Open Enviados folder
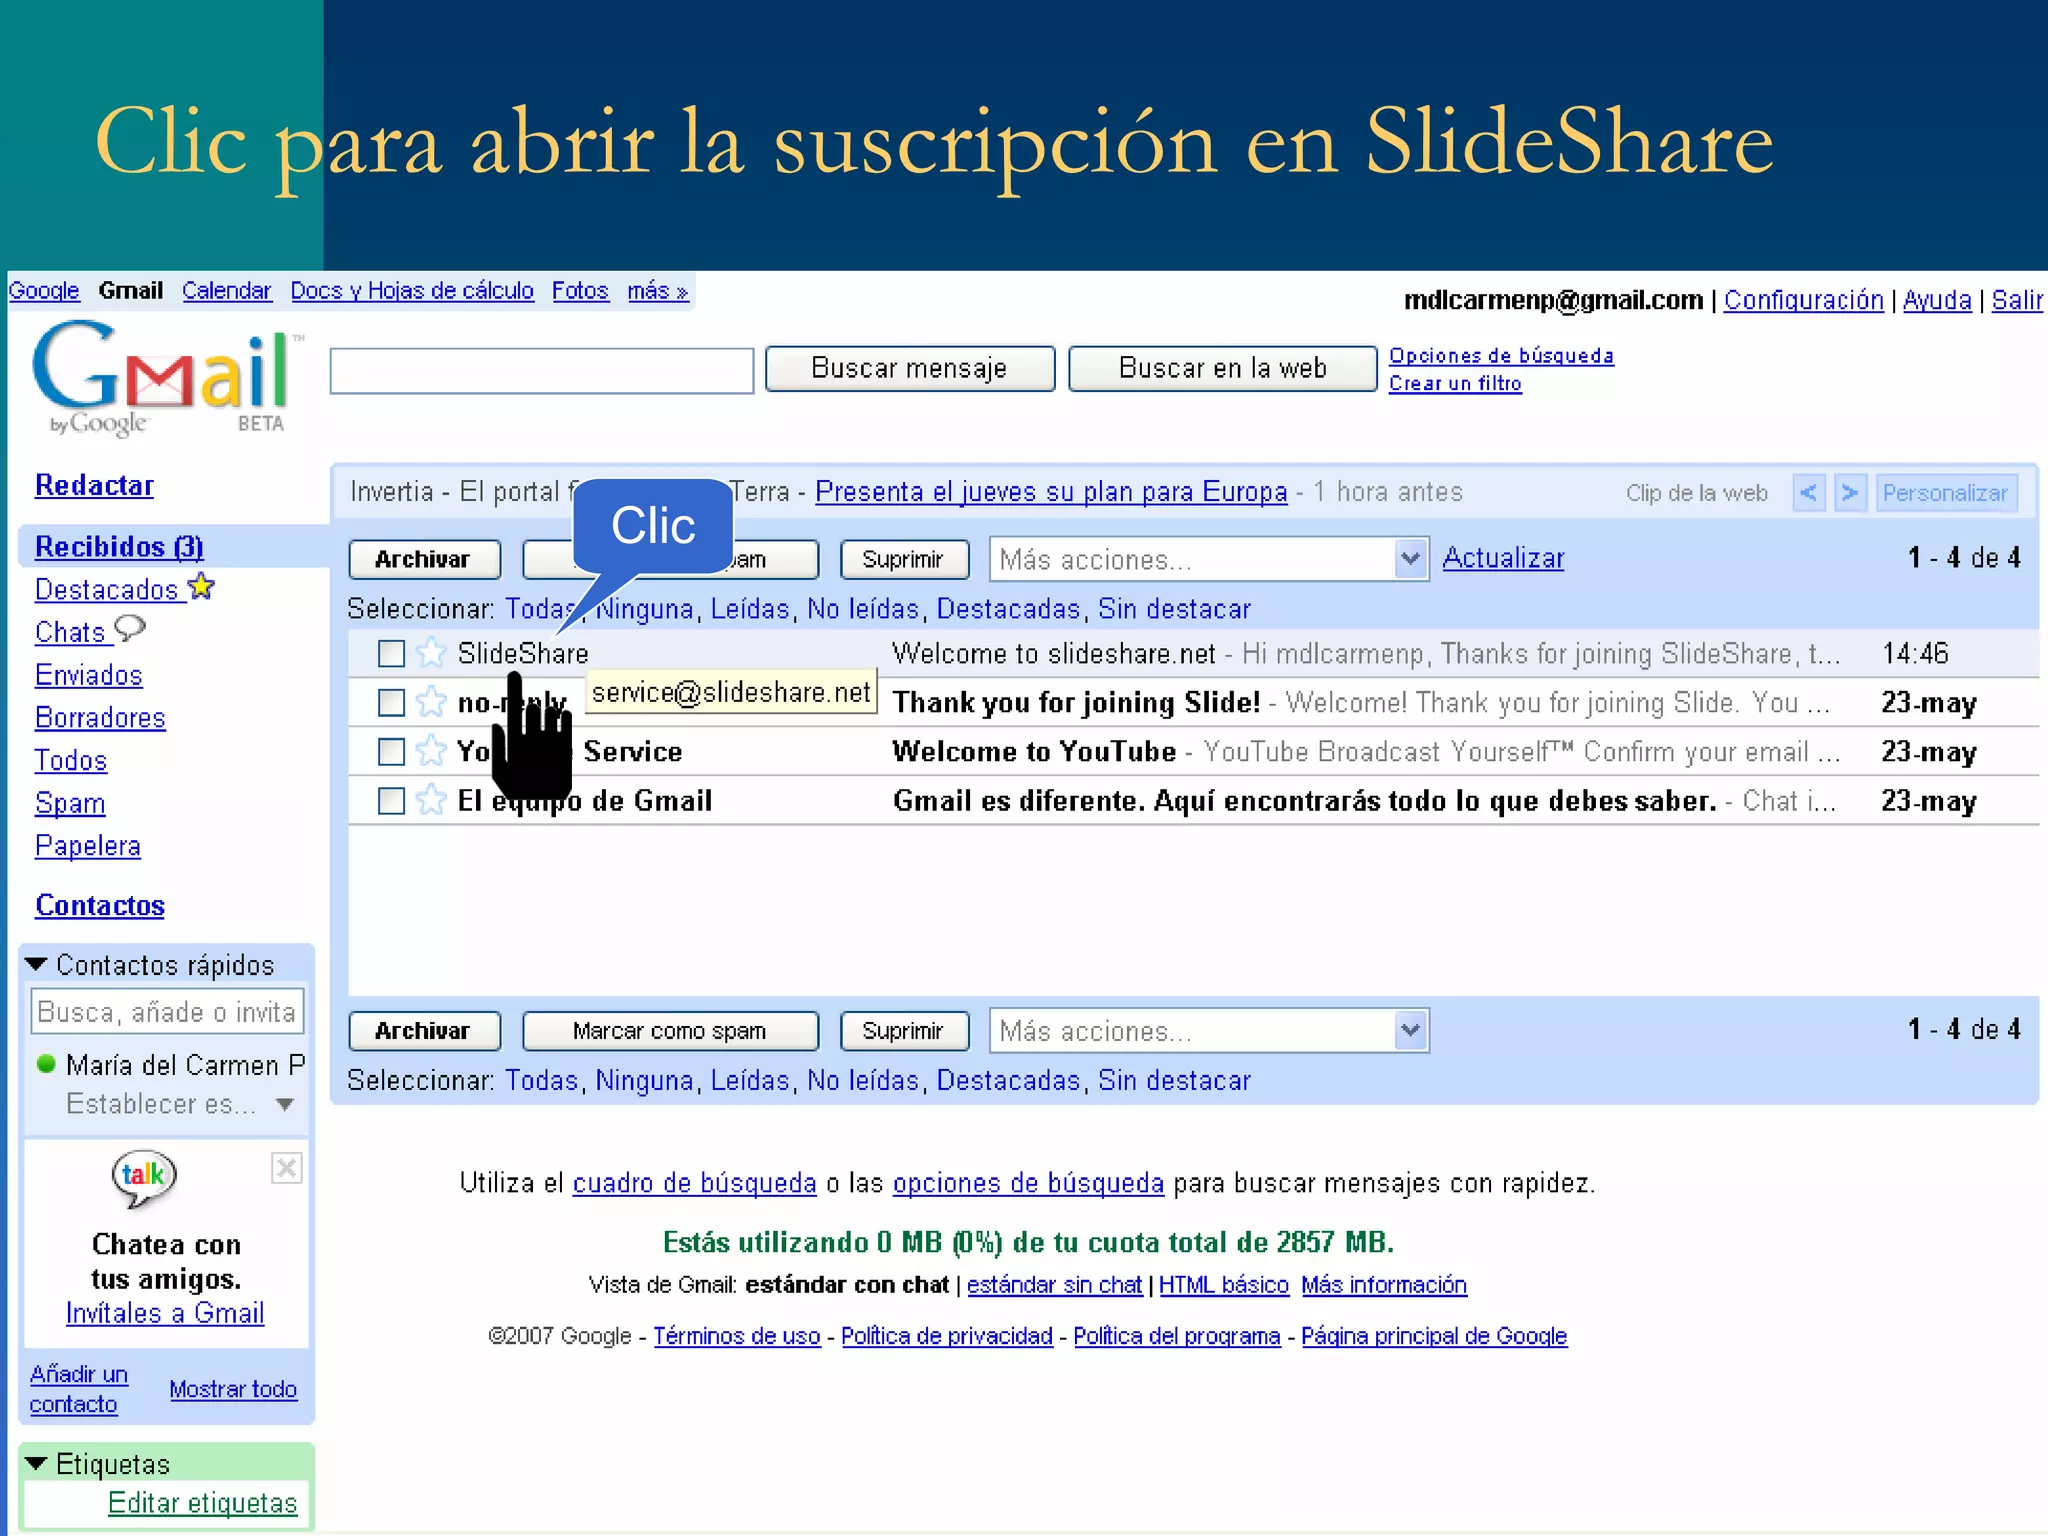Image resolution: width=2048 pixels, height=1536 pixels. (88, 675)
